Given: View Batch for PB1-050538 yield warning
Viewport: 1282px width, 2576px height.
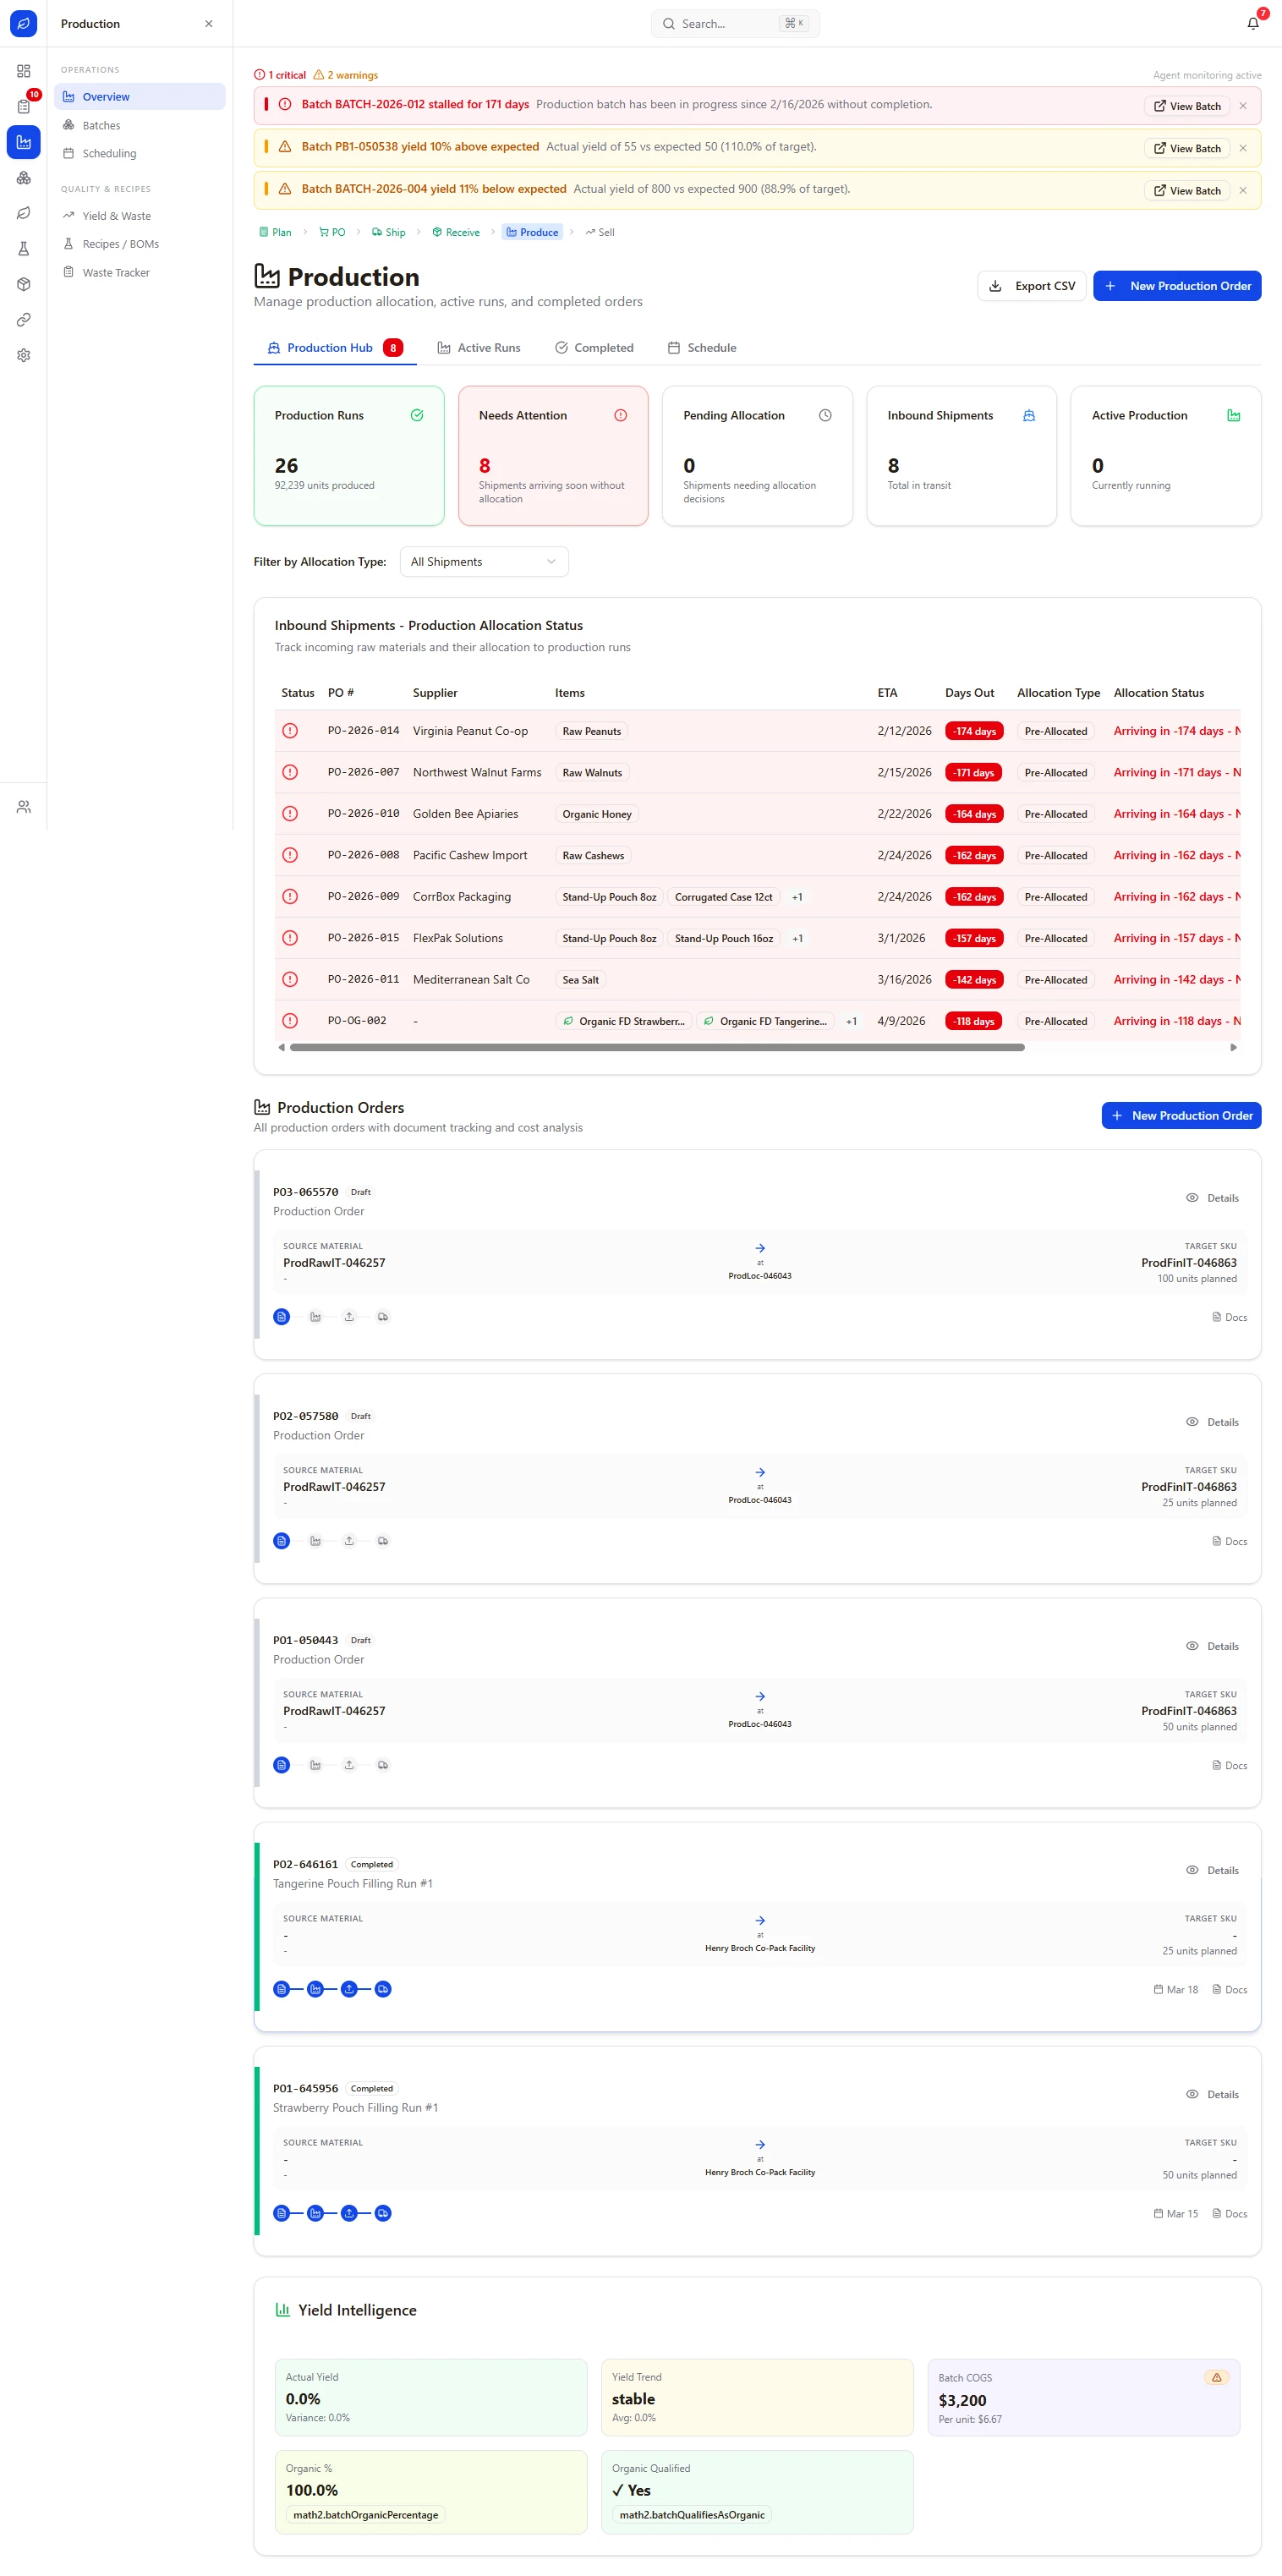Looking at the screenshot, I should pyautogui.click(x=1187, y=148).
